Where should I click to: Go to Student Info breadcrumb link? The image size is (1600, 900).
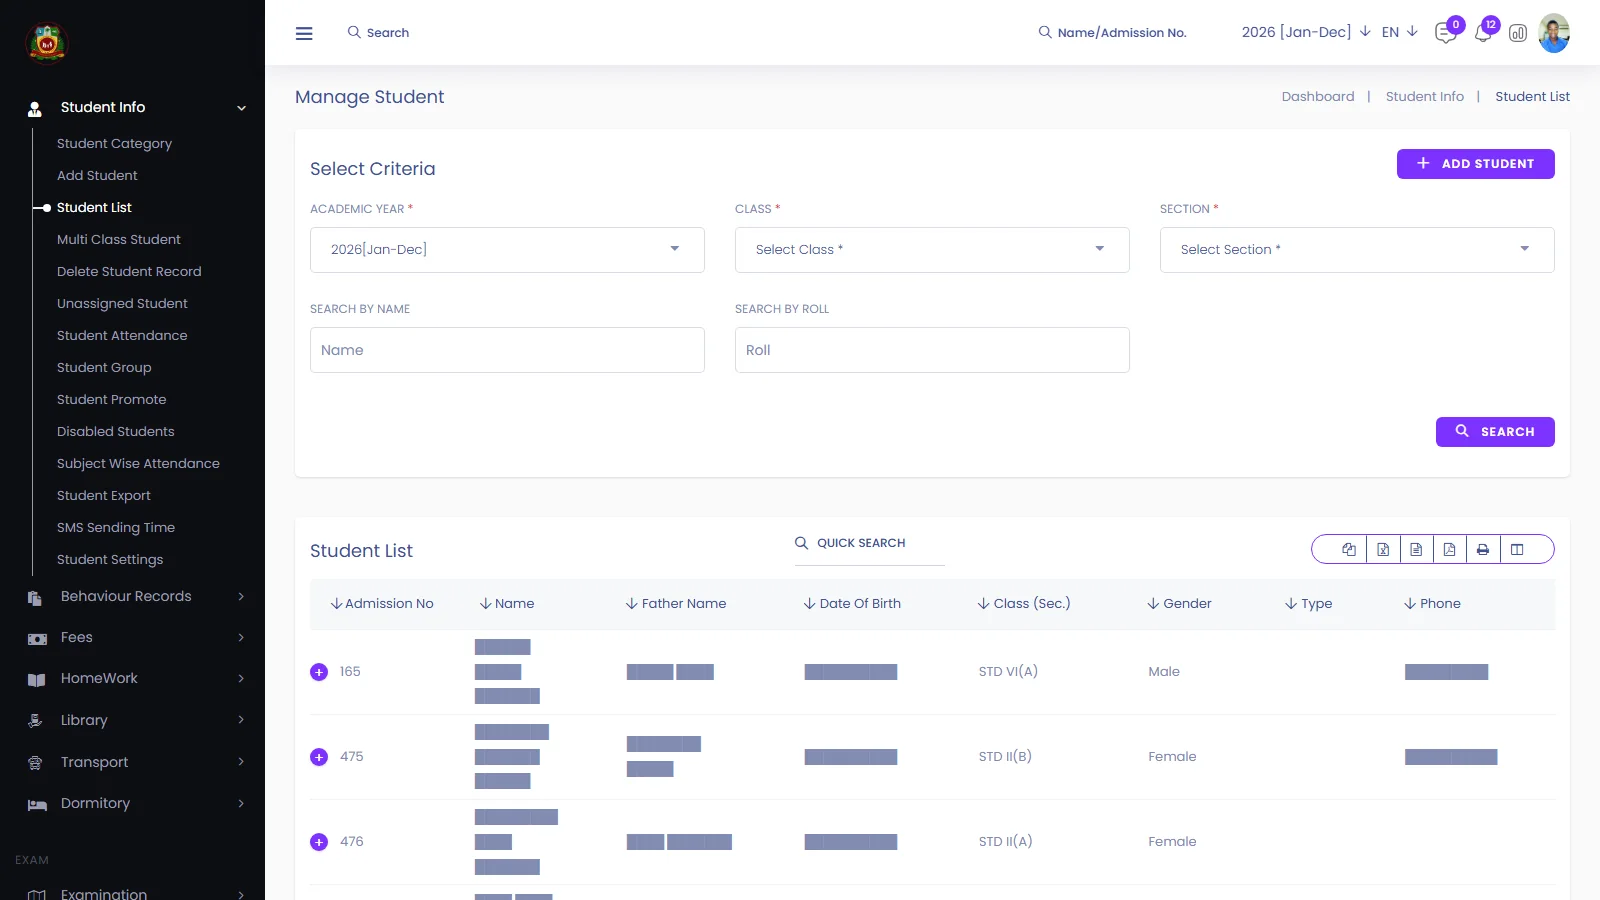[1425, 97]
